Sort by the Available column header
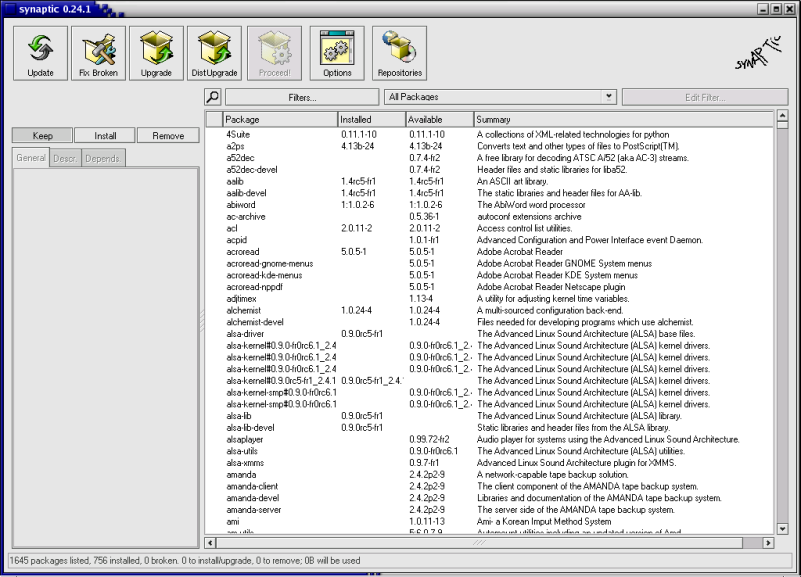This screenshot has width=801, height=577. [439, 119]
